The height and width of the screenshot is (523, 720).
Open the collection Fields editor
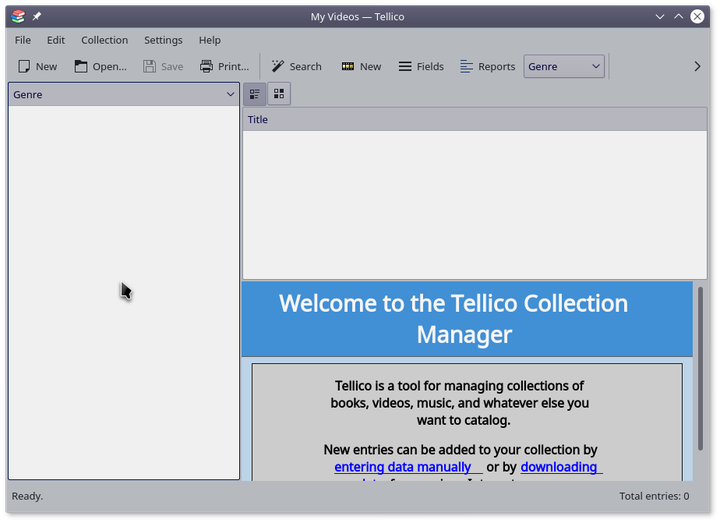click(420, 67)
